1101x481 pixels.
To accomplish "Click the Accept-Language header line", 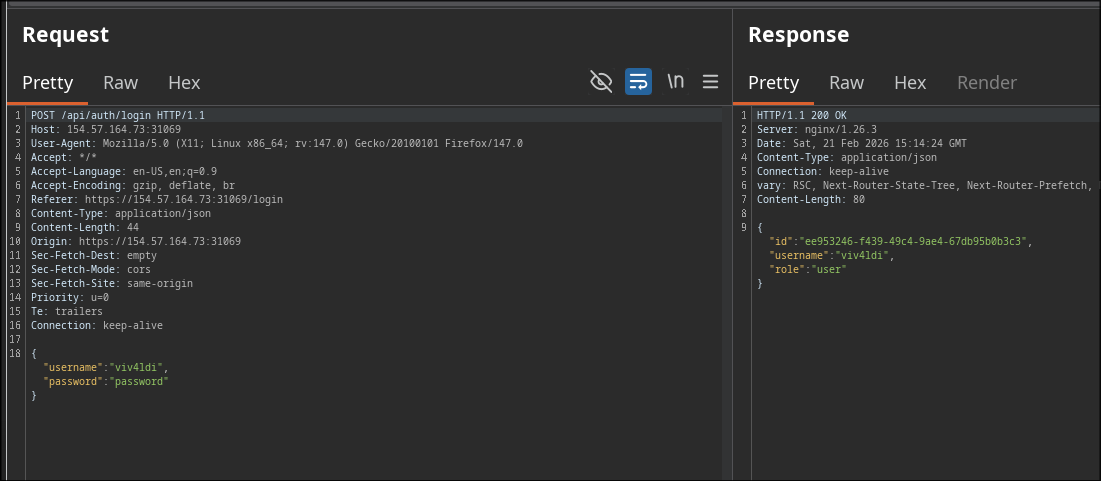I will [124, 171].
